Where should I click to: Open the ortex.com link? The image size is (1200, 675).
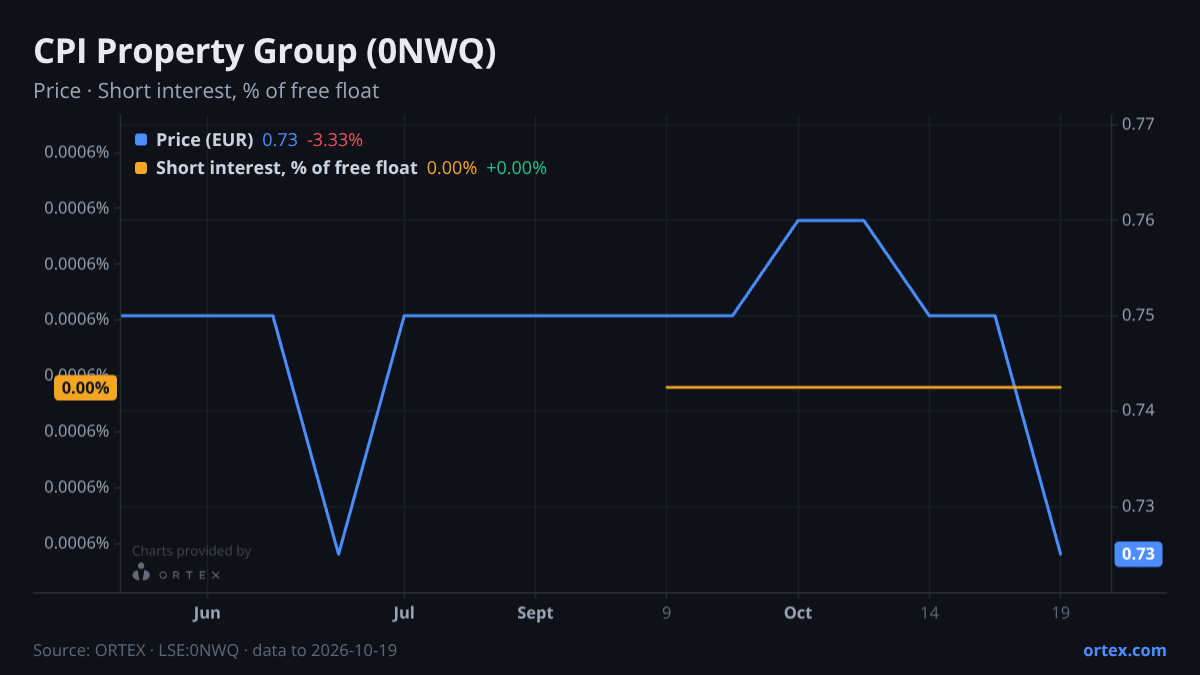(x=1124, y=650)
